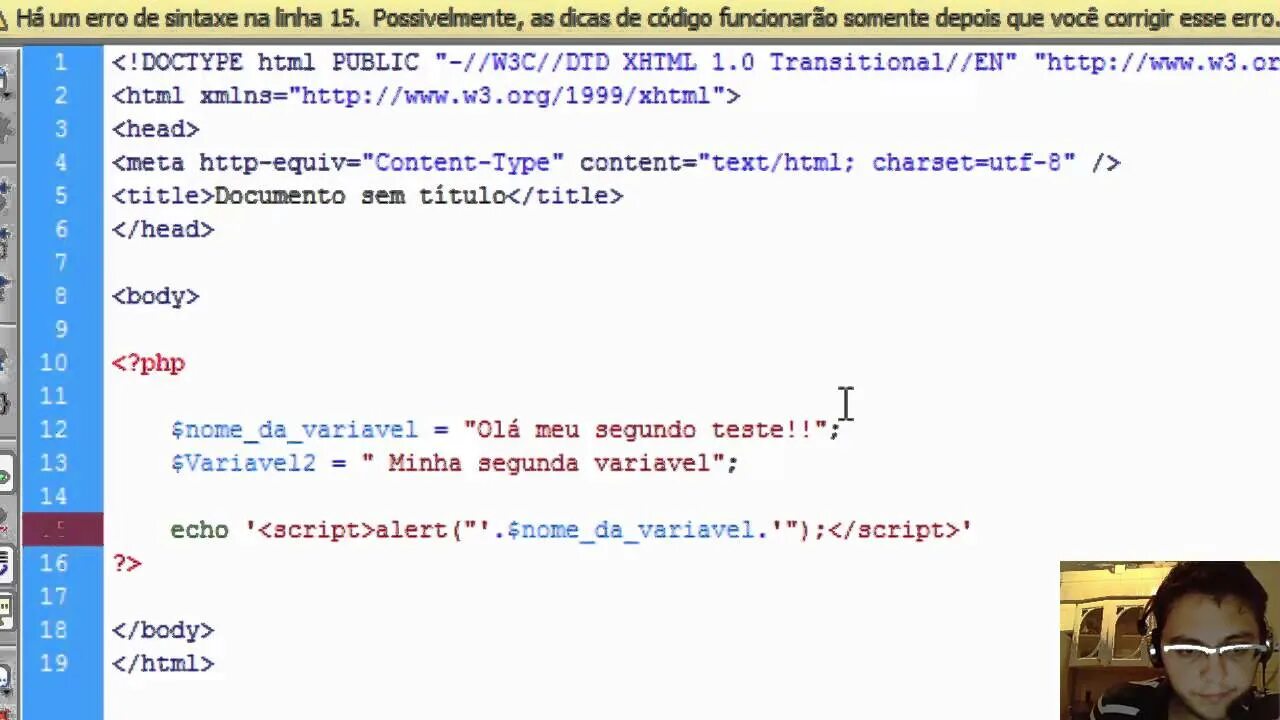Screen dimensions: 1280x720
Task: Click the xmlns URL "http://www.w3.org/1999/xhtml"
Action: [506, 96]
